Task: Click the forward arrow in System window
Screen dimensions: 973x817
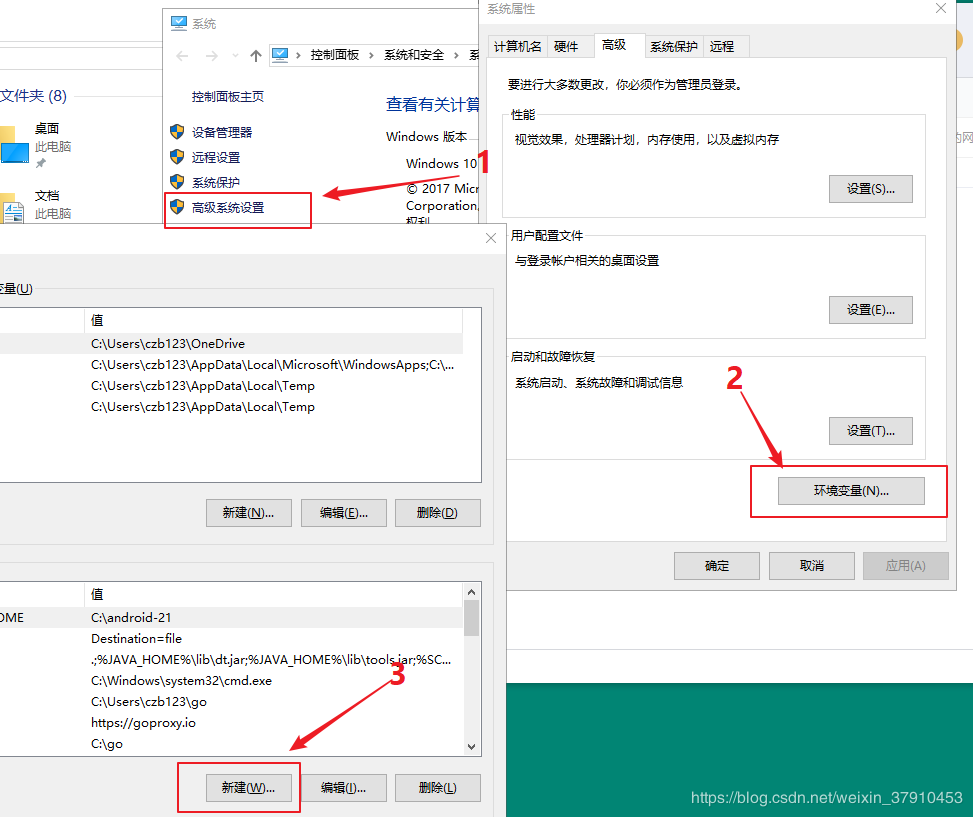Action: [212, 56]
